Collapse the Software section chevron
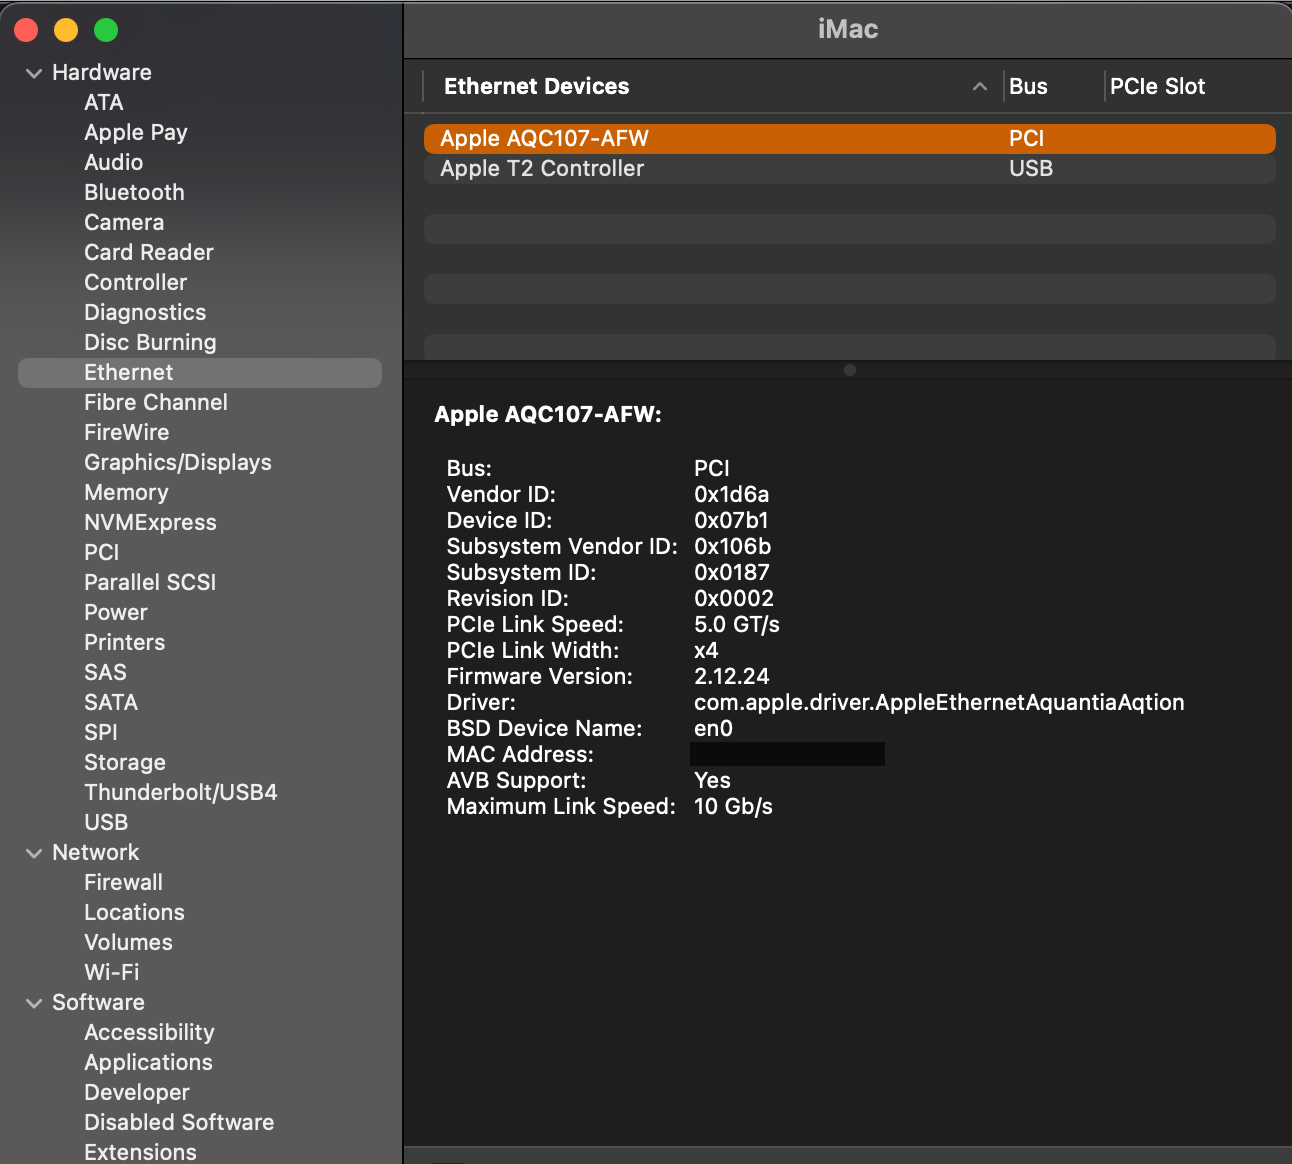This screenshot has height=1164, width=1292. (x=34, y=1003)
